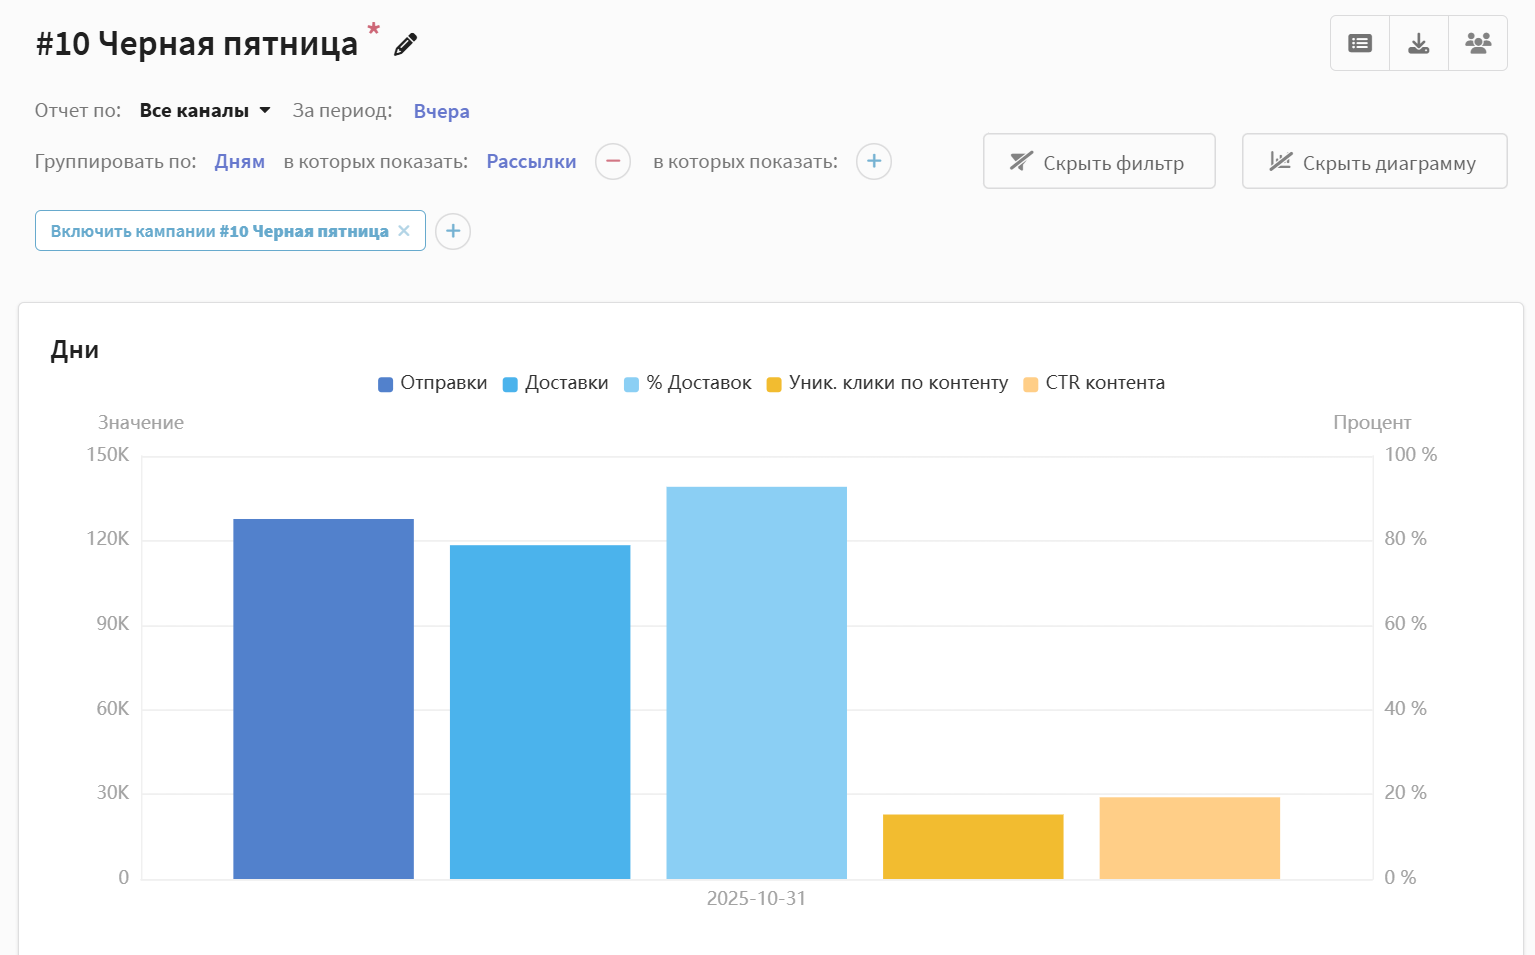Screen dimensions: 1535x955
Task: Click Скрыть диаграмму button
Action: click(x=1373, y=161)
